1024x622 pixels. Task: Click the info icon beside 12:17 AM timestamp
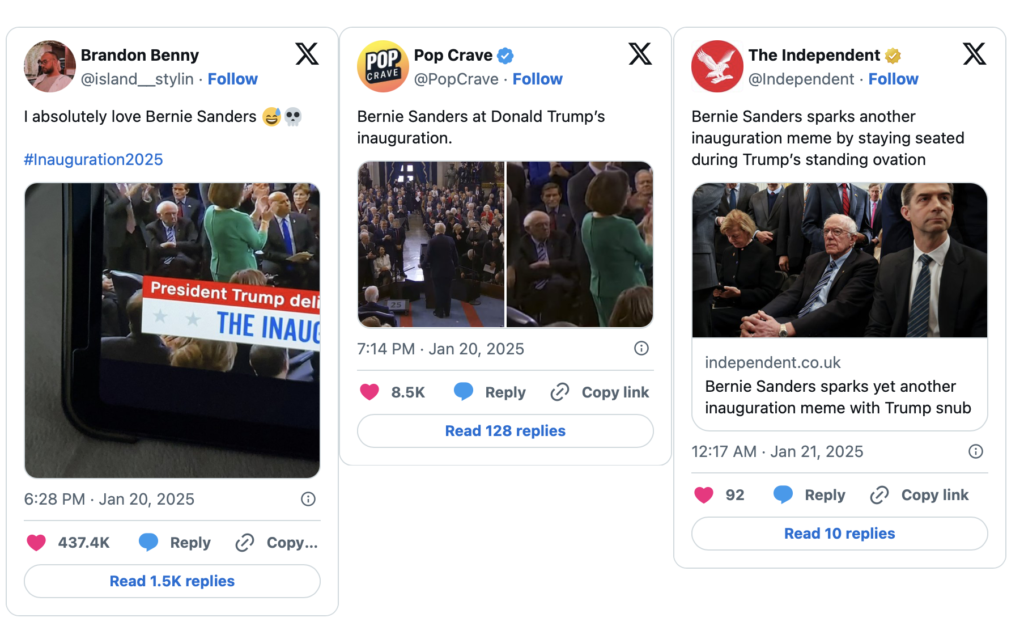975,452
